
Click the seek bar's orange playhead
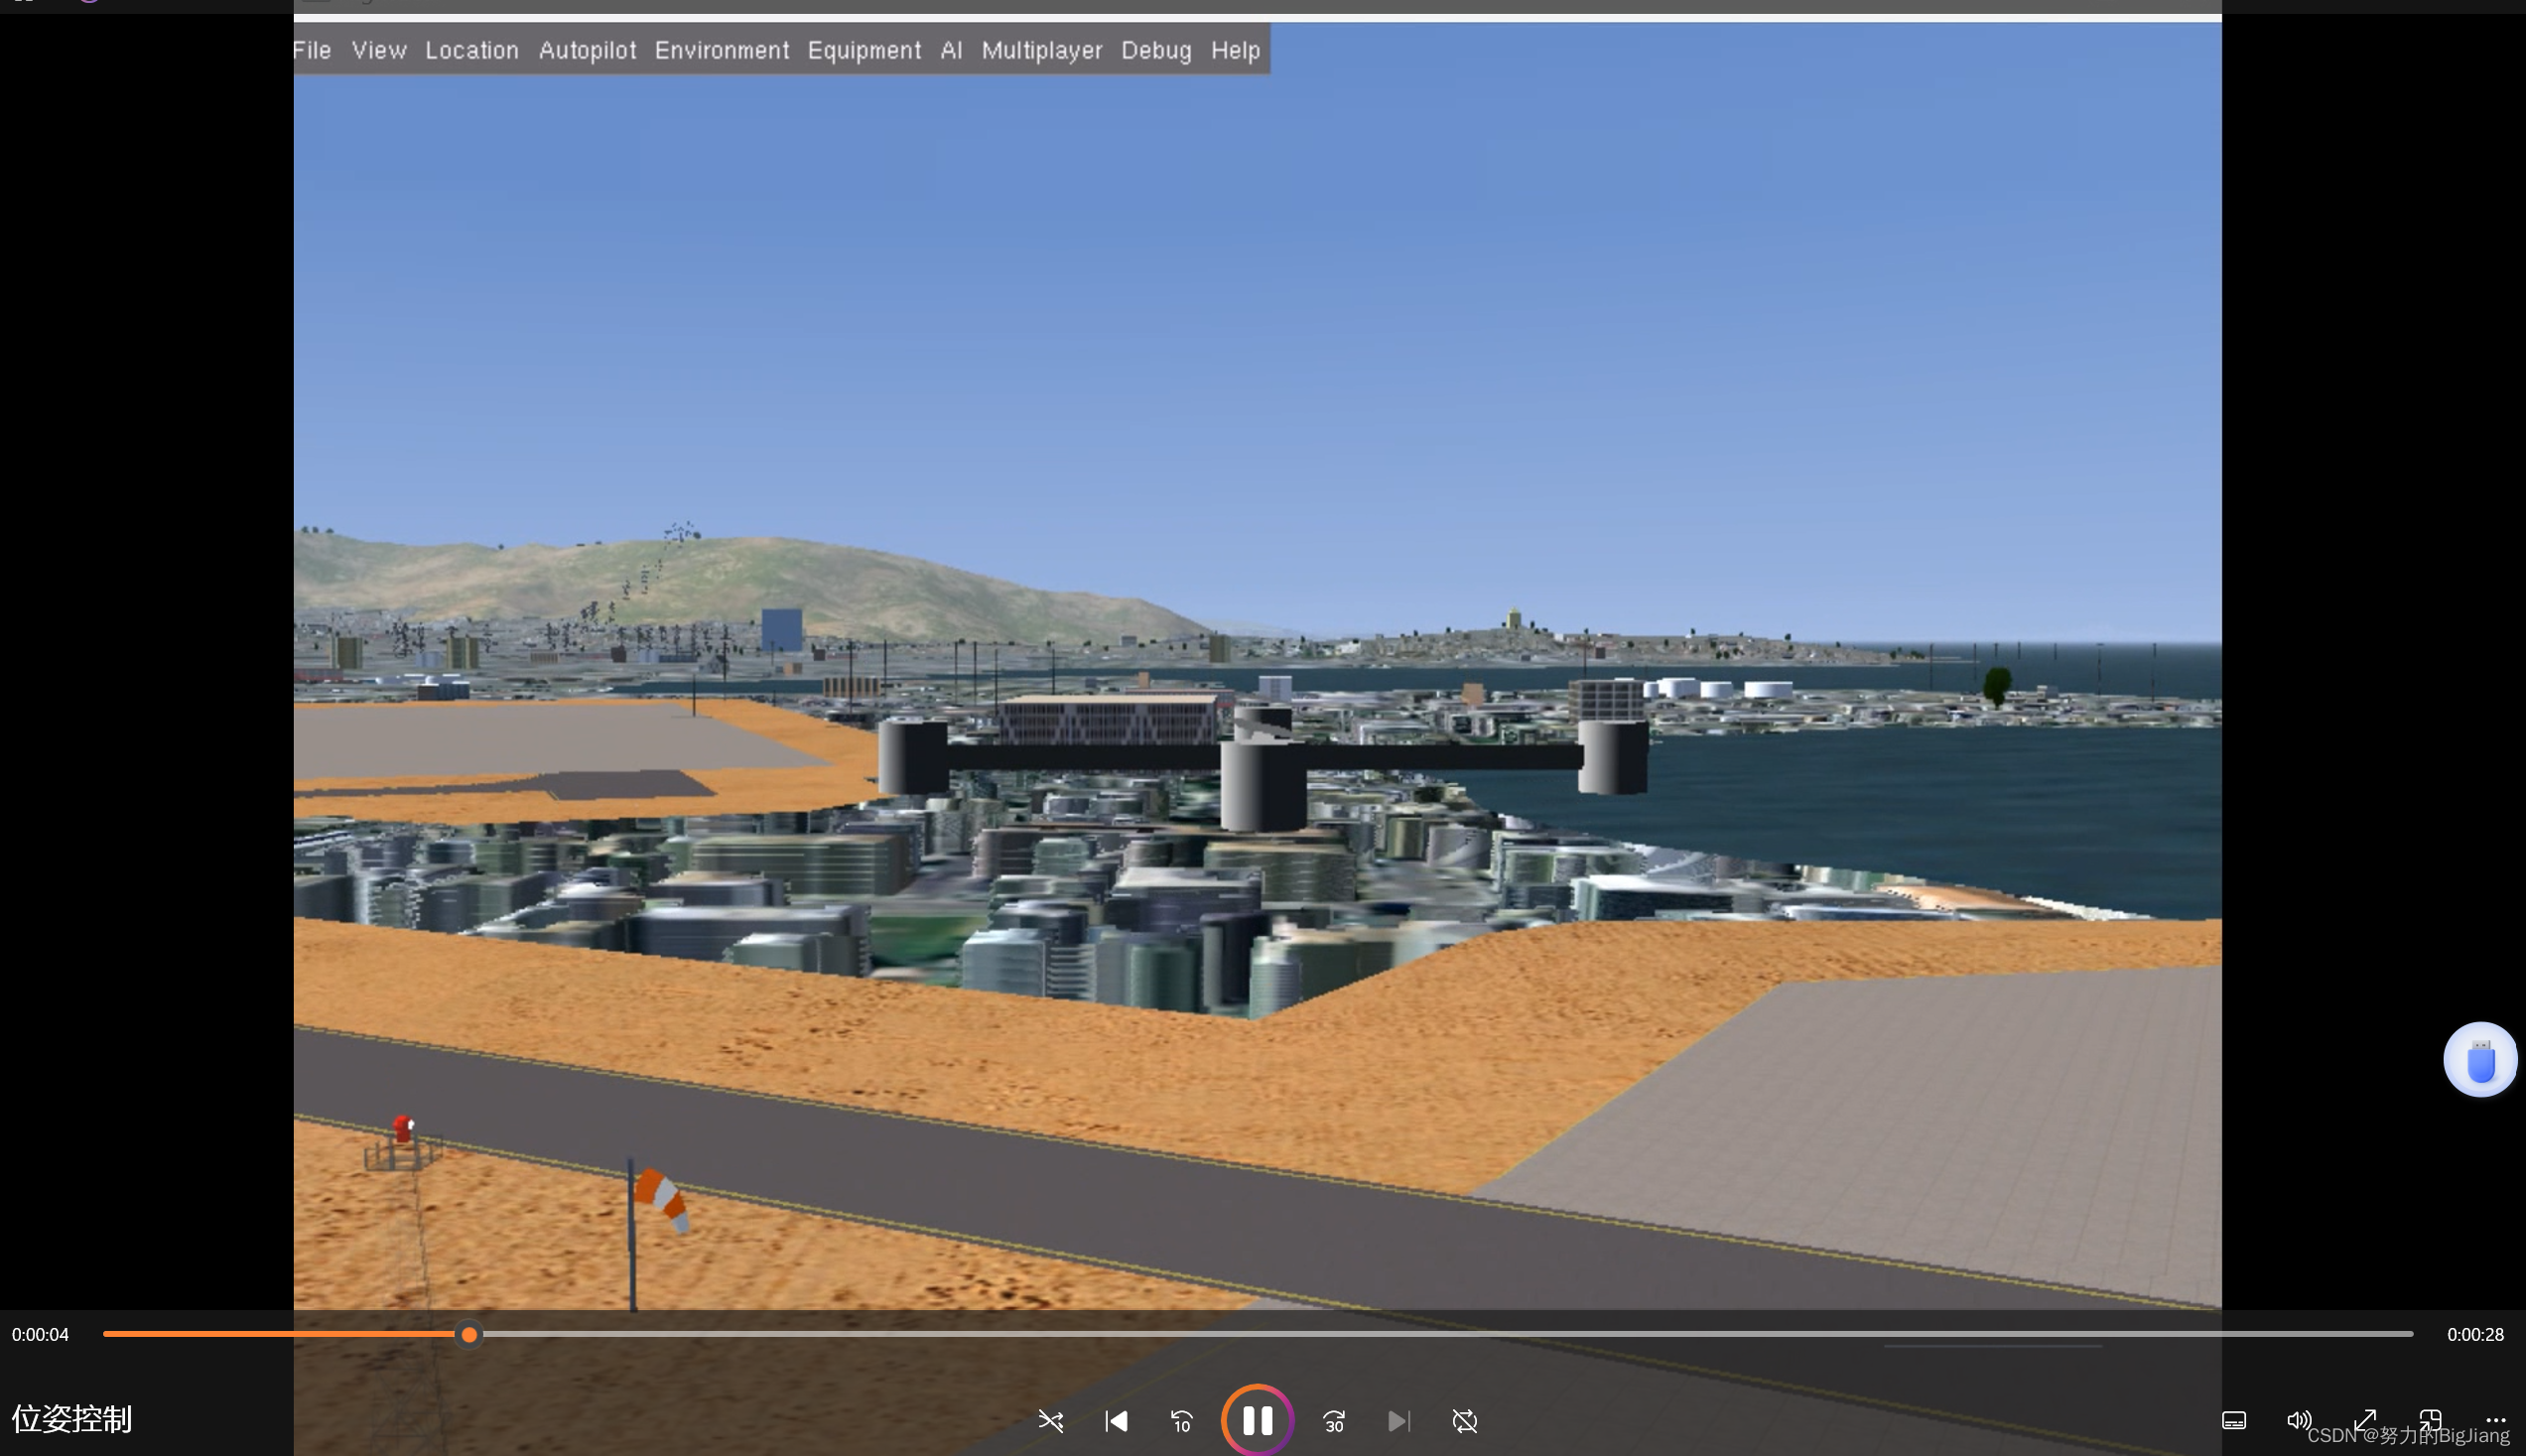469,1334
